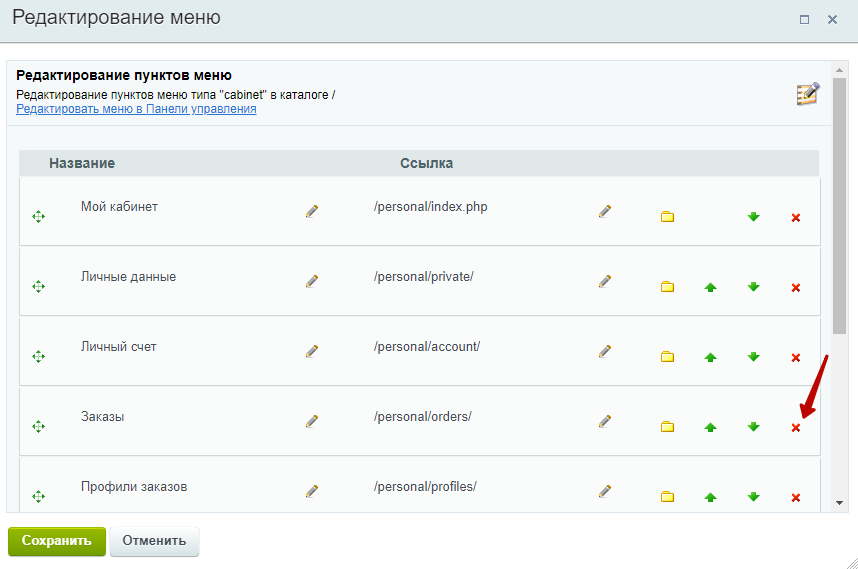Open extended menu editor notepad icon

[808, 94]
